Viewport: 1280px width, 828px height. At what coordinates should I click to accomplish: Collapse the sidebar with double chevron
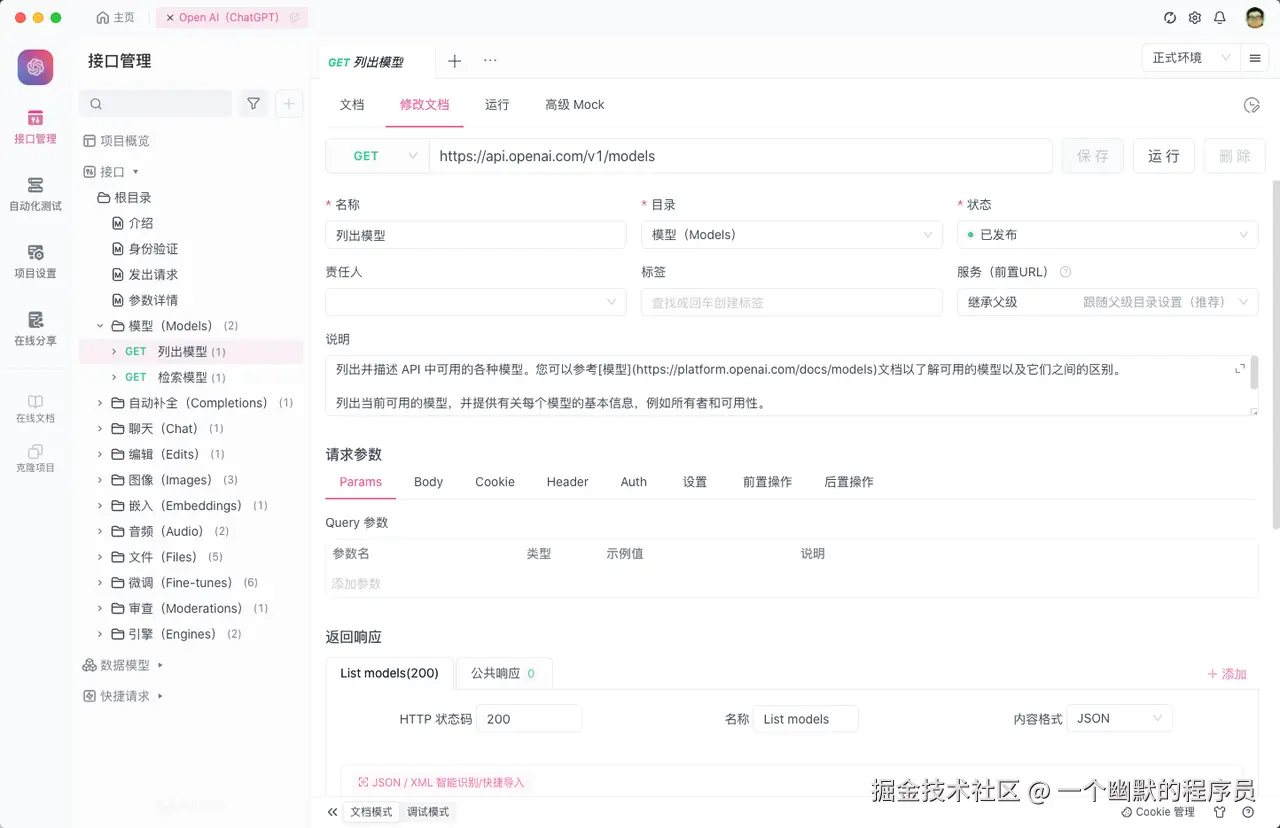point(333,812)
